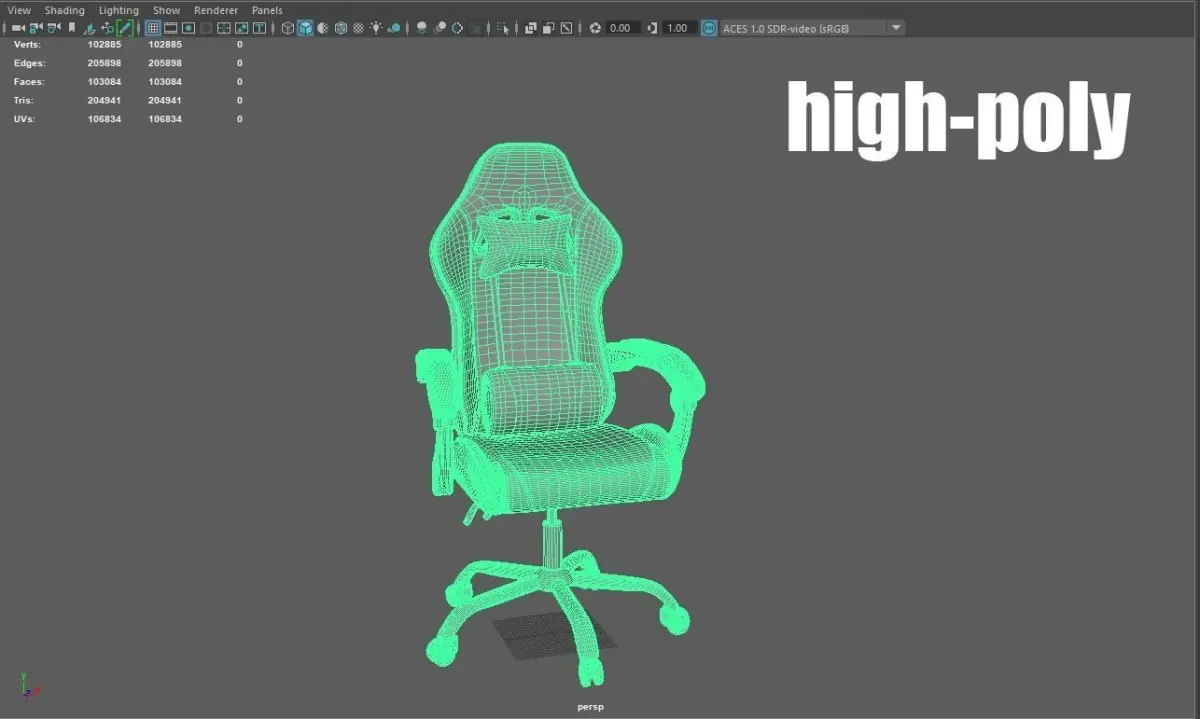
Task: Click the Wireframe on Shaded icon
Action: [x=341, y=28]
